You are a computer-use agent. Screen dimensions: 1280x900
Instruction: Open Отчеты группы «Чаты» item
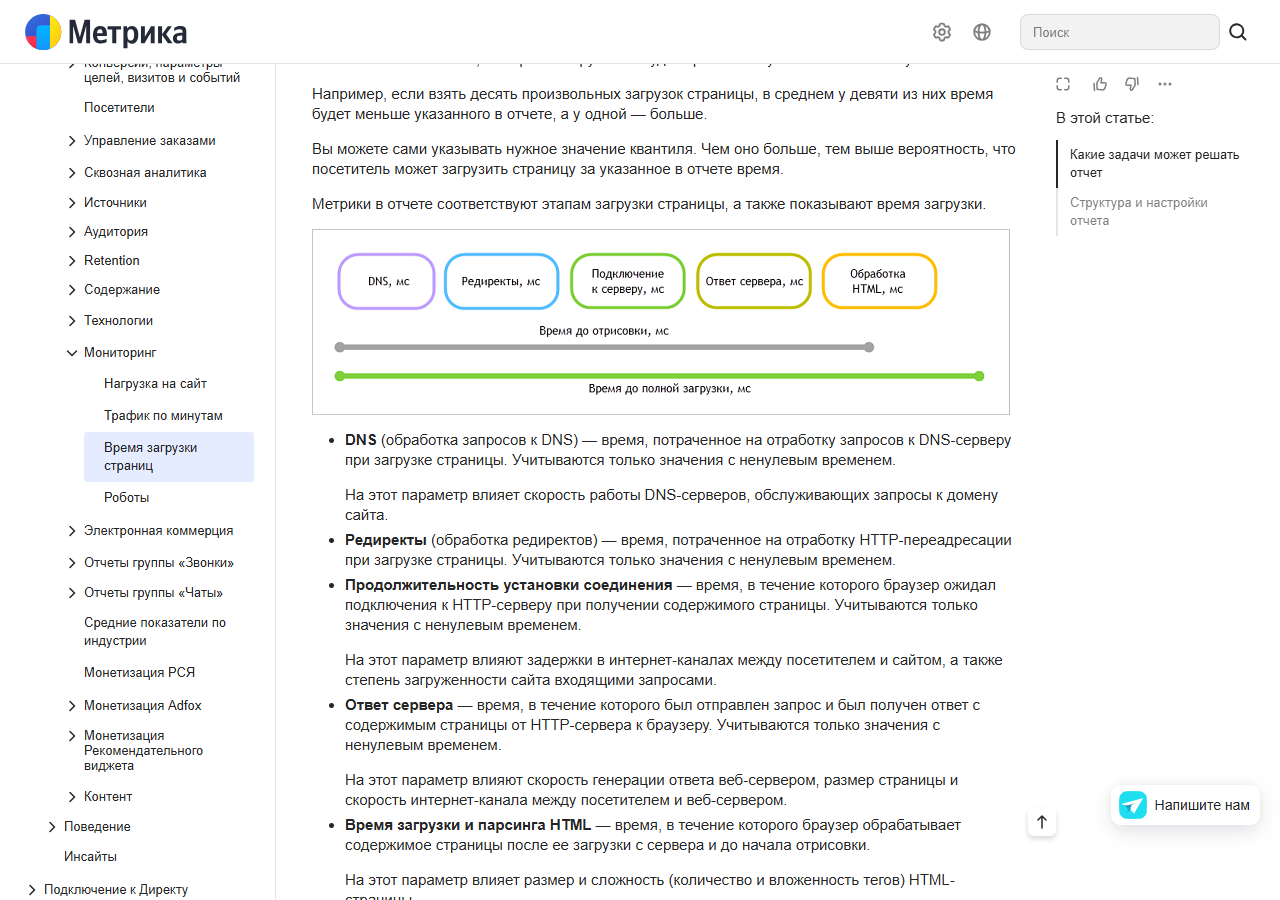click(x=153, y=593)
